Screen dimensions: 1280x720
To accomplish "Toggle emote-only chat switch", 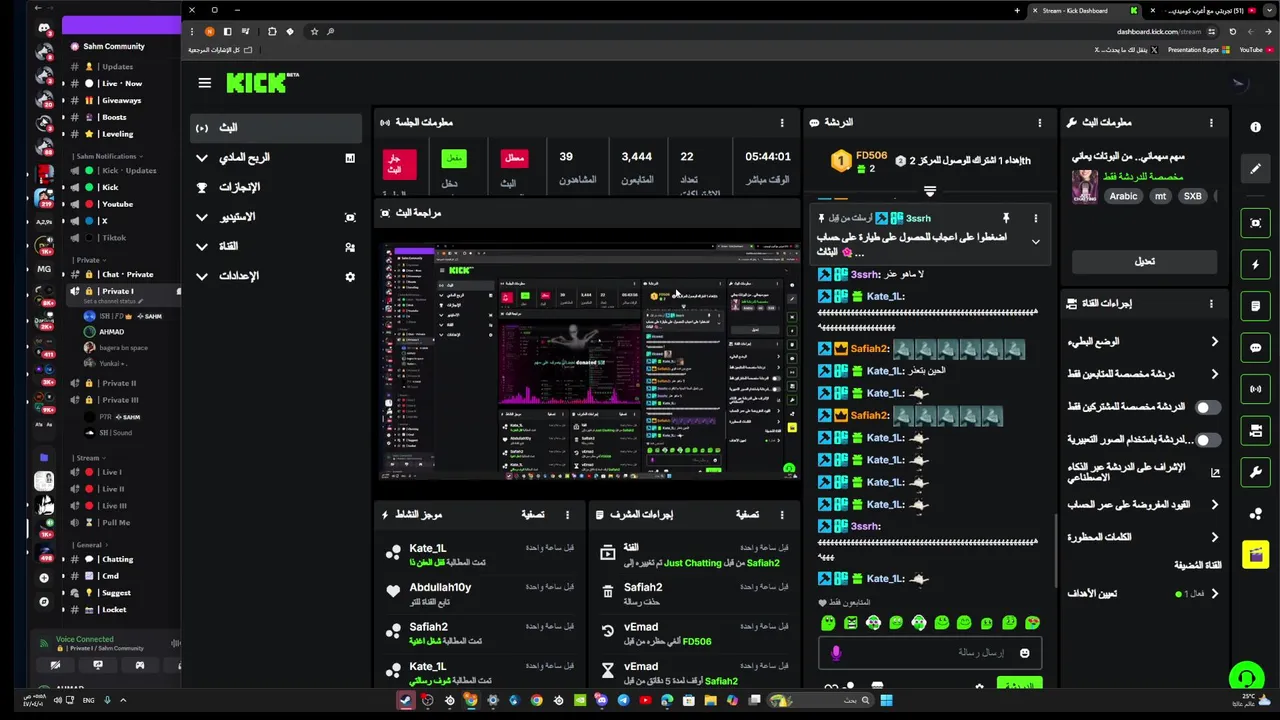I will tap(1207, 439).
